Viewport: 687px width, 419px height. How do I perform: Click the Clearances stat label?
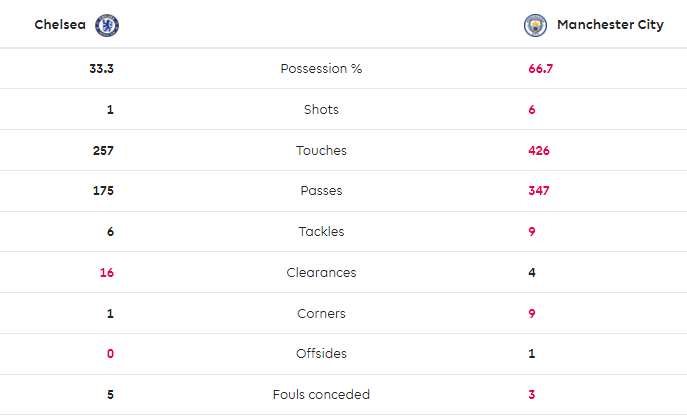(321, 272)
